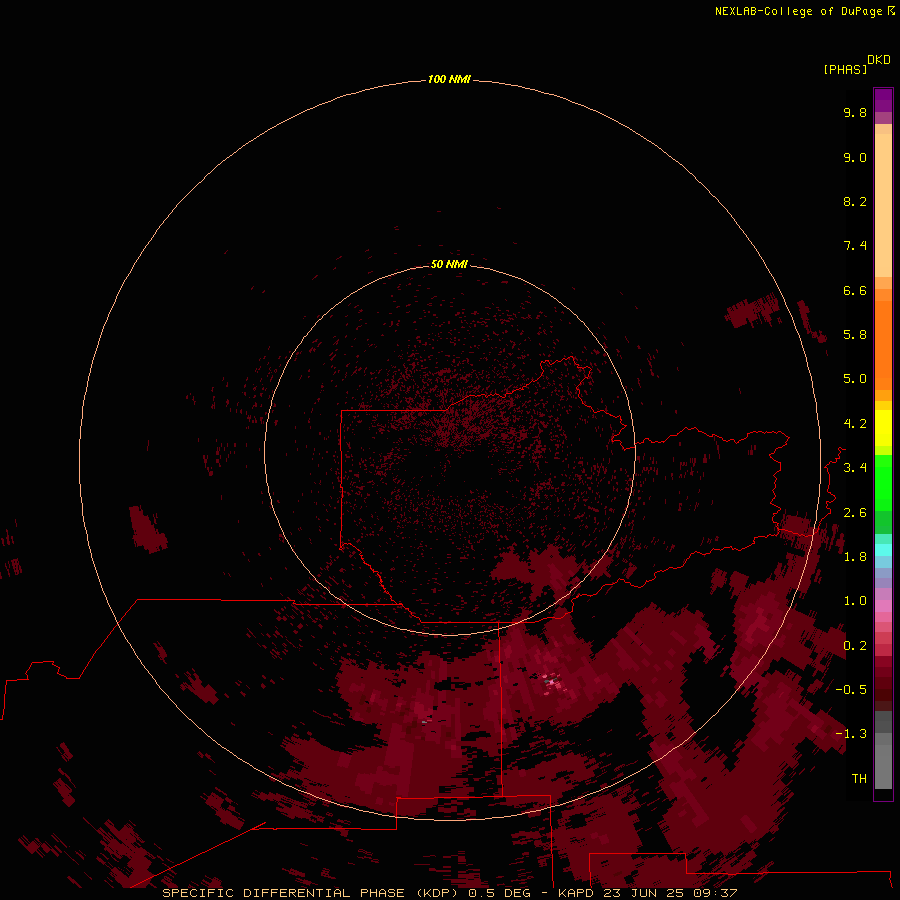Click the 6.6 scale value
This screenshot has width=900, height=900.
tap(855, 290)
